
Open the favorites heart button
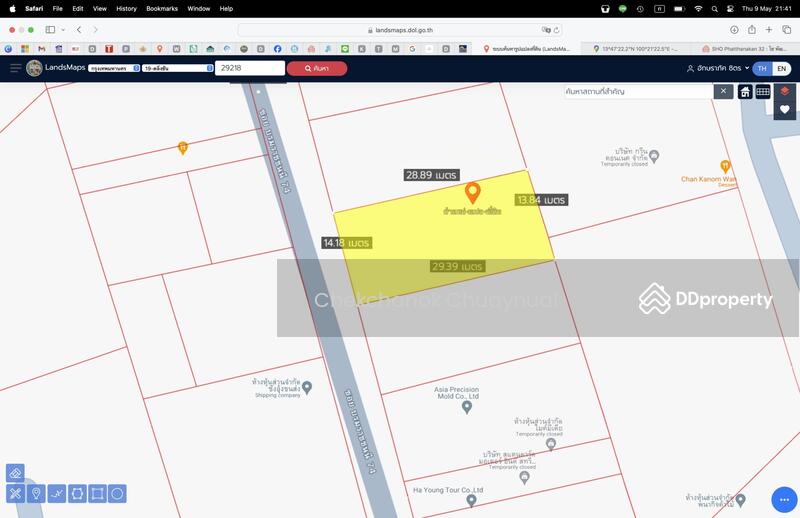pyautogui.click(x=785, y=109)
